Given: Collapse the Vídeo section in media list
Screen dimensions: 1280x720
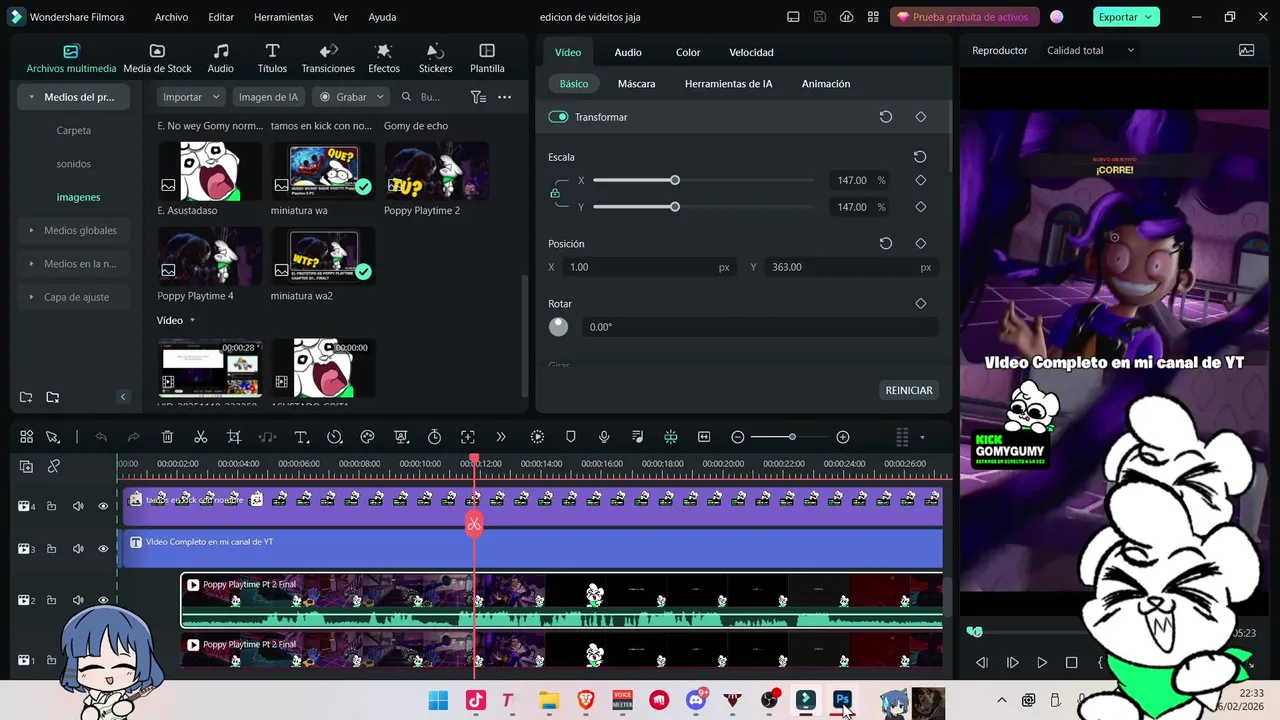Looking at the screenshot, I should (192, 320).
